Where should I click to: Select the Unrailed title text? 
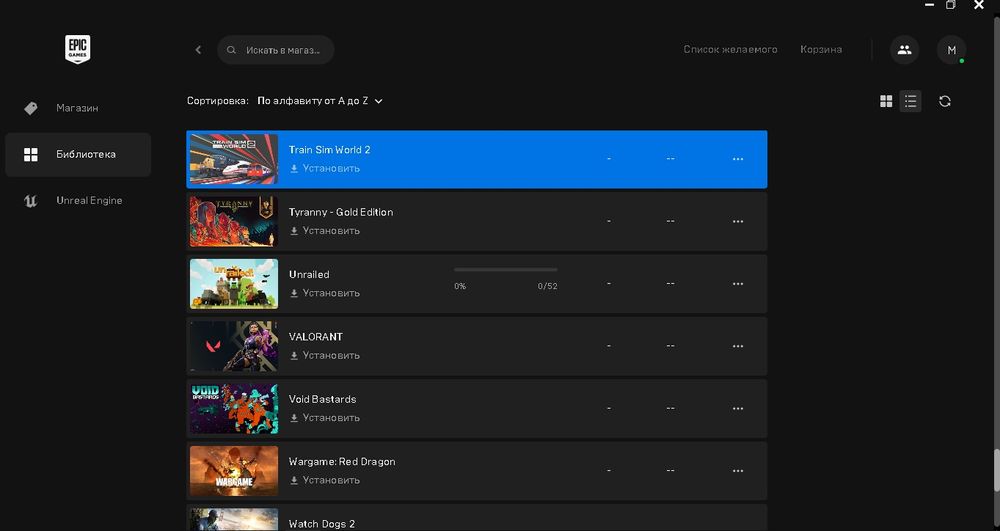309,275
